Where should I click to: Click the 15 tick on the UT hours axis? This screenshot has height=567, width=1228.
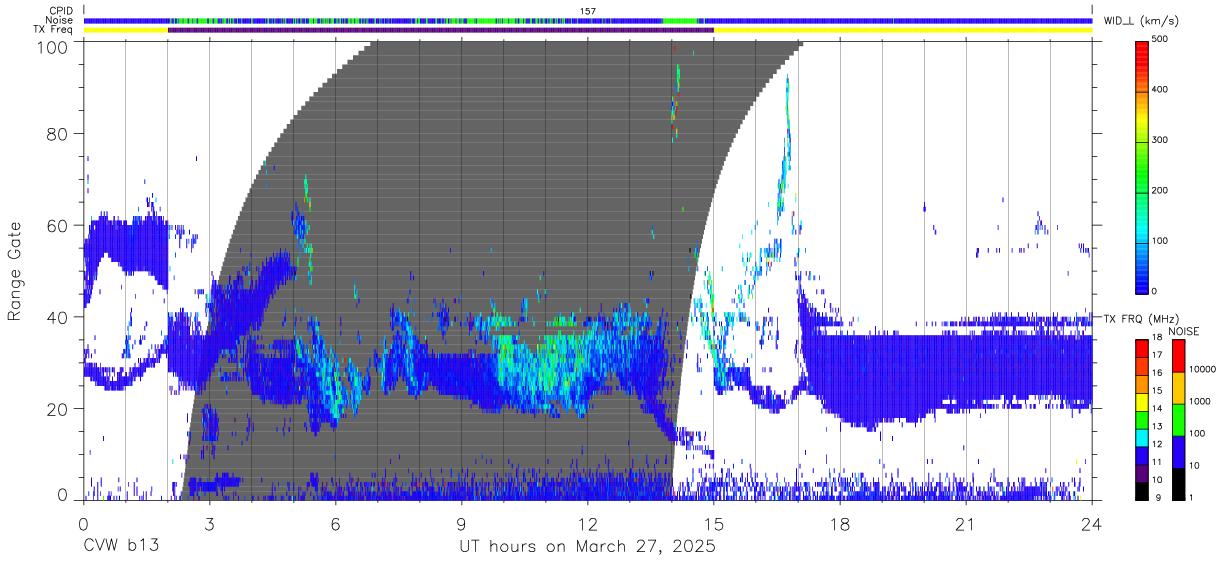[714, 523]
